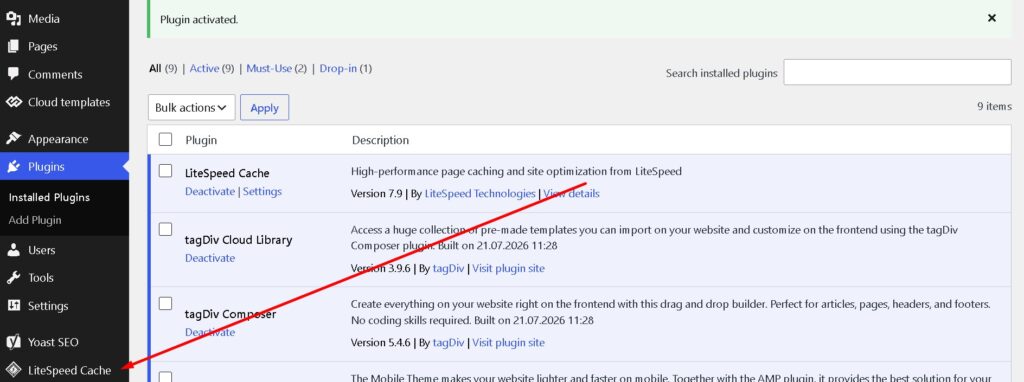This screenshot has height=382, width=1024.
Task: Check the tagDiv Composer checkbox
Action: click(x=166, y=304)
